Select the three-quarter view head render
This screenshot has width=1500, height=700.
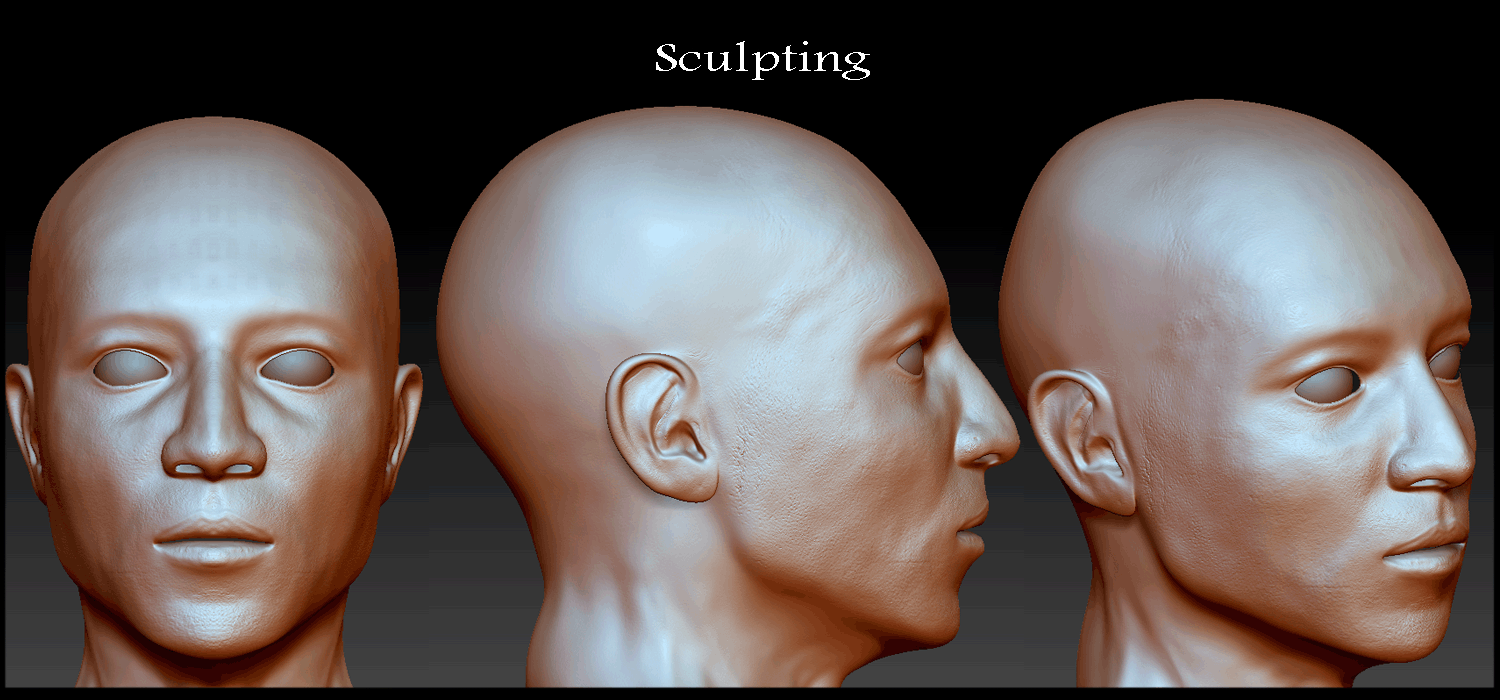pos(1238,393)
